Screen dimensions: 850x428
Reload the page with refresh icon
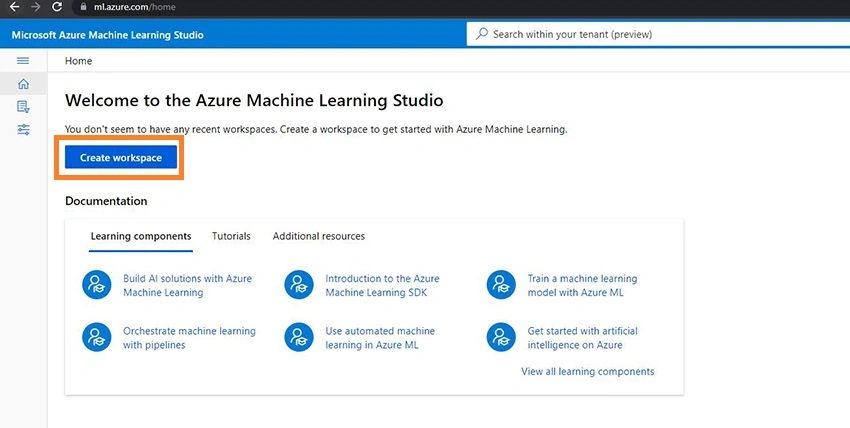(57, 7)
